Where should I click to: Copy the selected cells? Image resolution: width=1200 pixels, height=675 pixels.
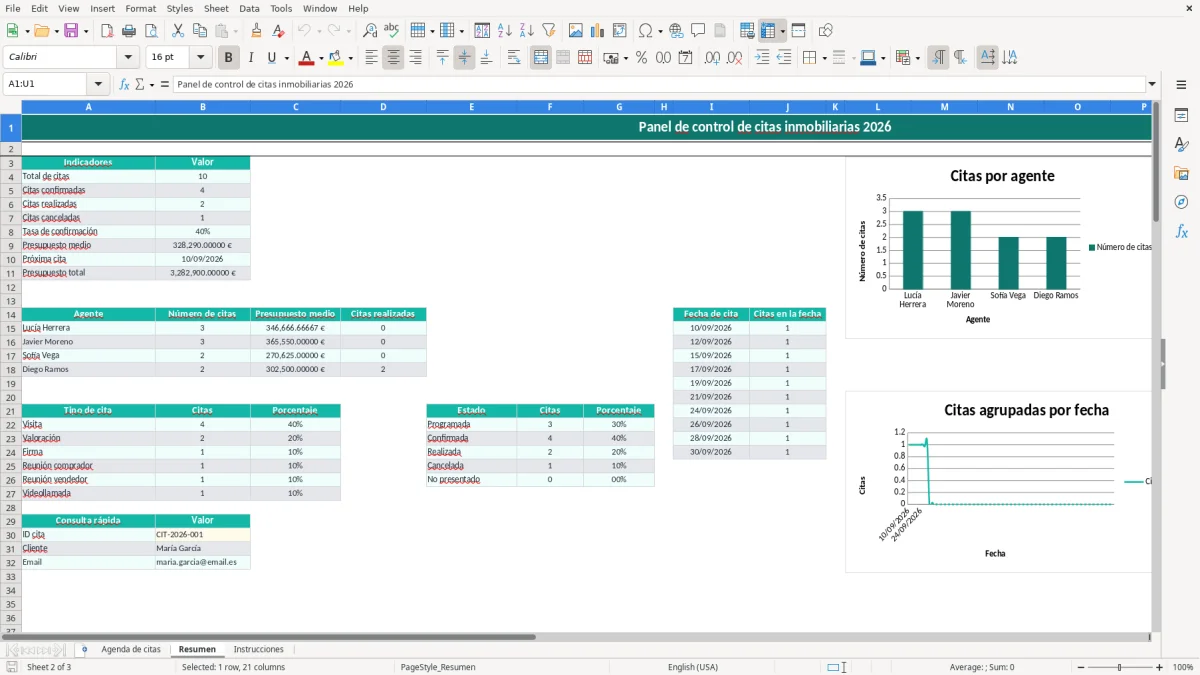(200, 31)
